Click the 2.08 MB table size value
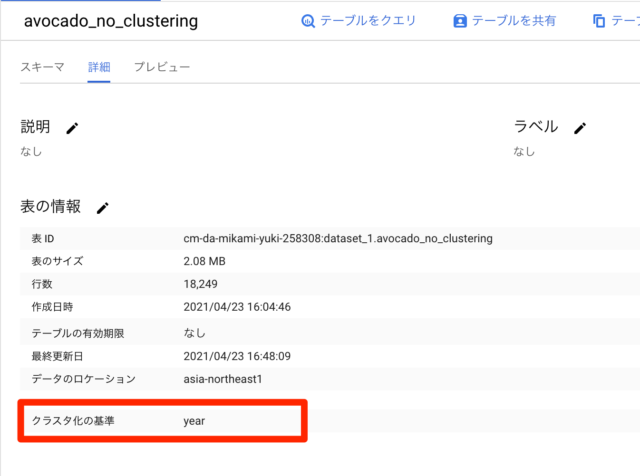The width and height of the screenshot is (640, 476). [x=209, y=261]
